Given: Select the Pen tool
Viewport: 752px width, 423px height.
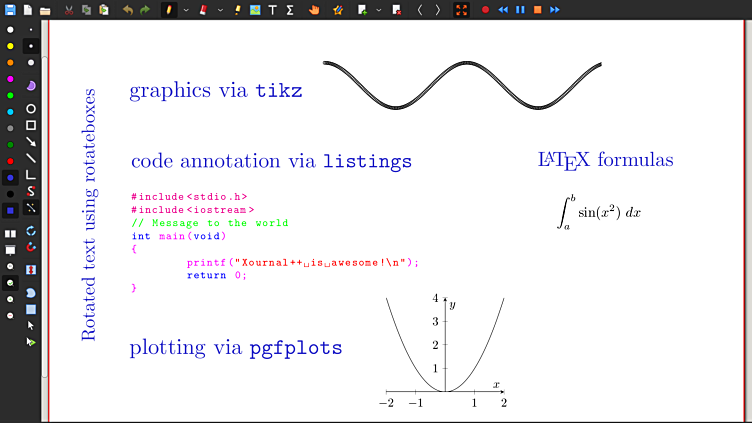Looking at the screenshot, I should [x=168, y=10].
